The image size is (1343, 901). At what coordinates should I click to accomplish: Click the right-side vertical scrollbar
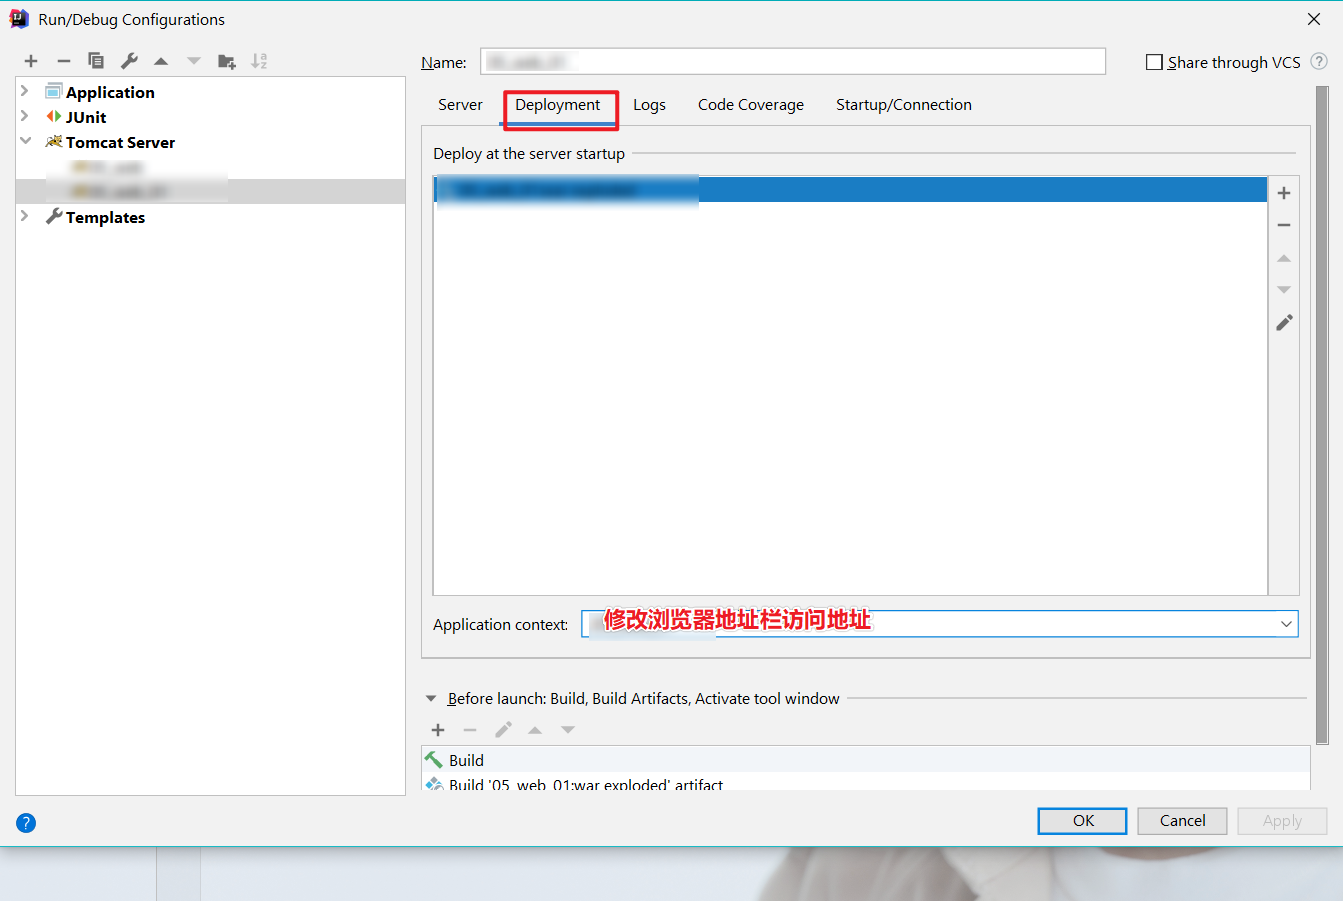pyautogui.click(x=1322, y=415)
